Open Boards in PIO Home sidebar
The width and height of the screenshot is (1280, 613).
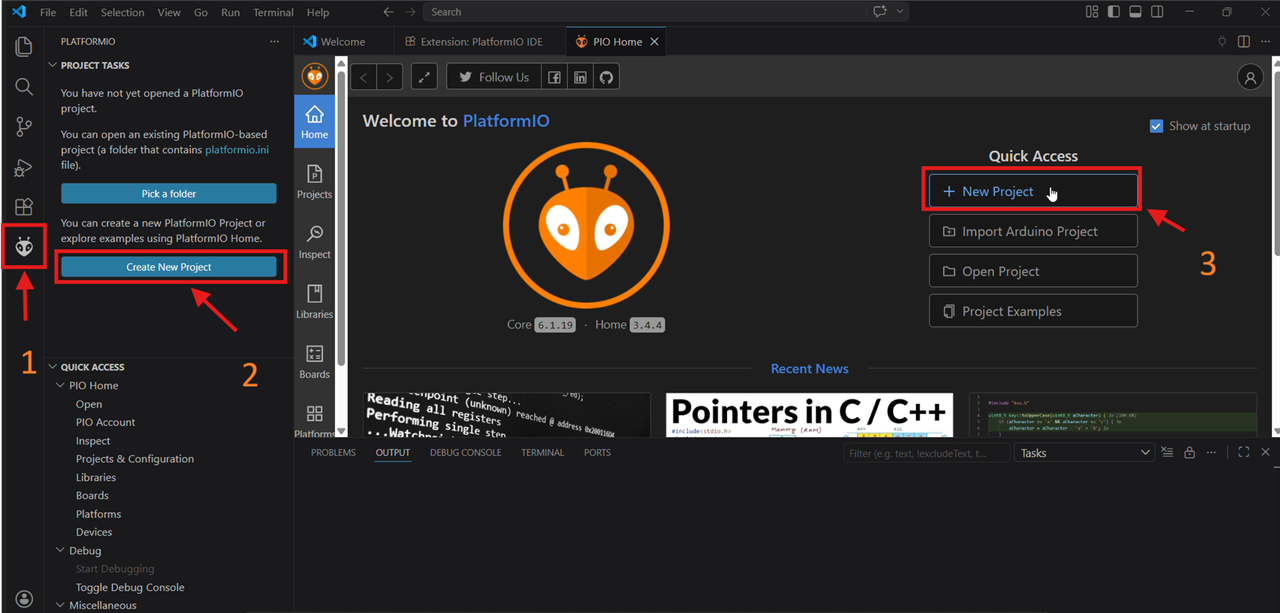coord(314,362)
